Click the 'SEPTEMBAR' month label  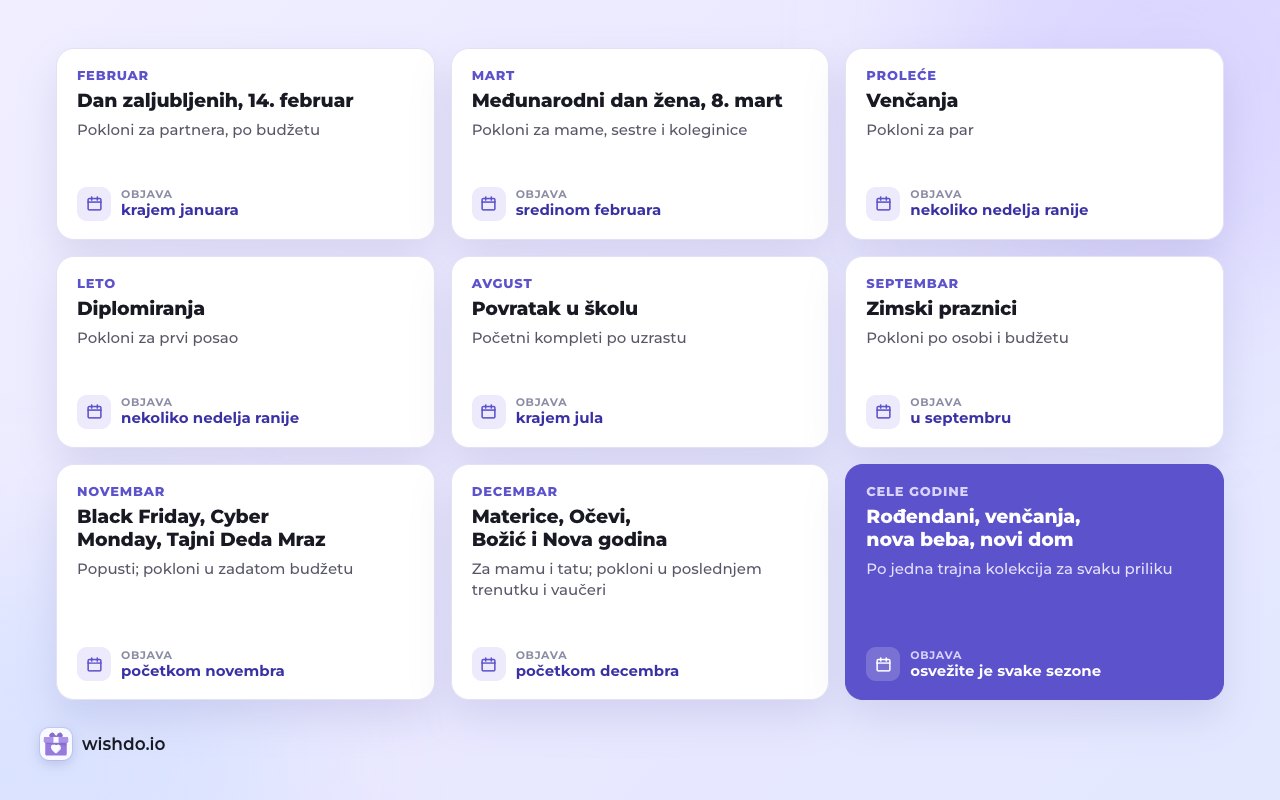coord(912,284)
